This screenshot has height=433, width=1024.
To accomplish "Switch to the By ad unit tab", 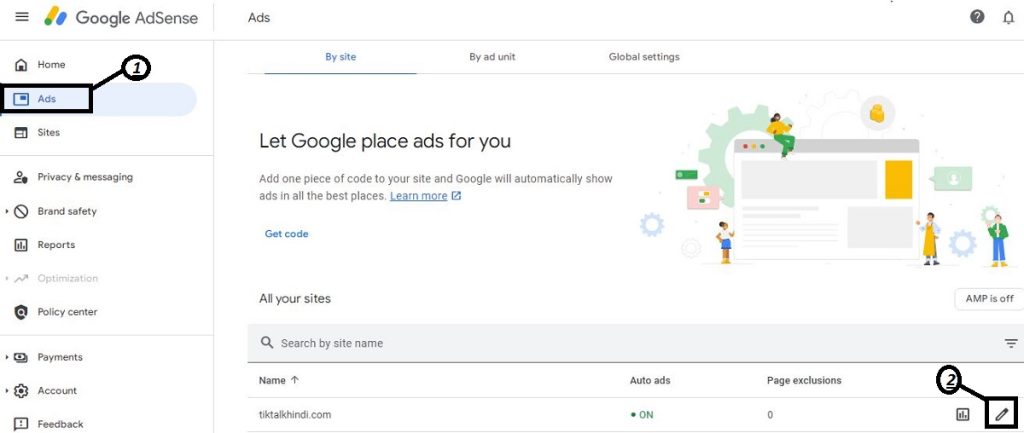I will pos(492,57).
